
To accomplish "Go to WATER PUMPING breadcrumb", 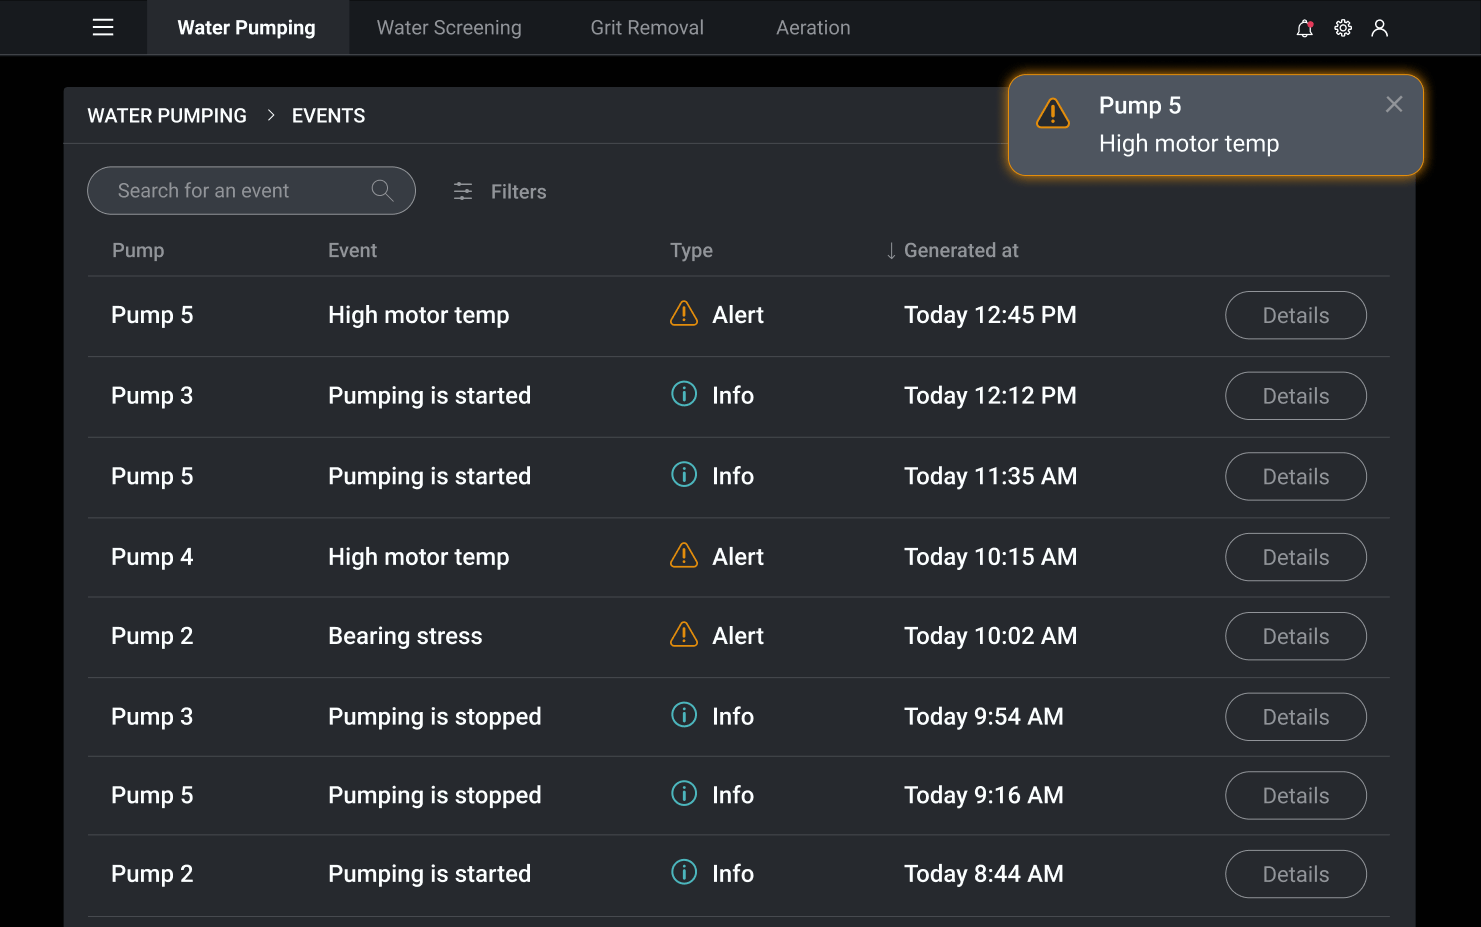I will [167, 116].
